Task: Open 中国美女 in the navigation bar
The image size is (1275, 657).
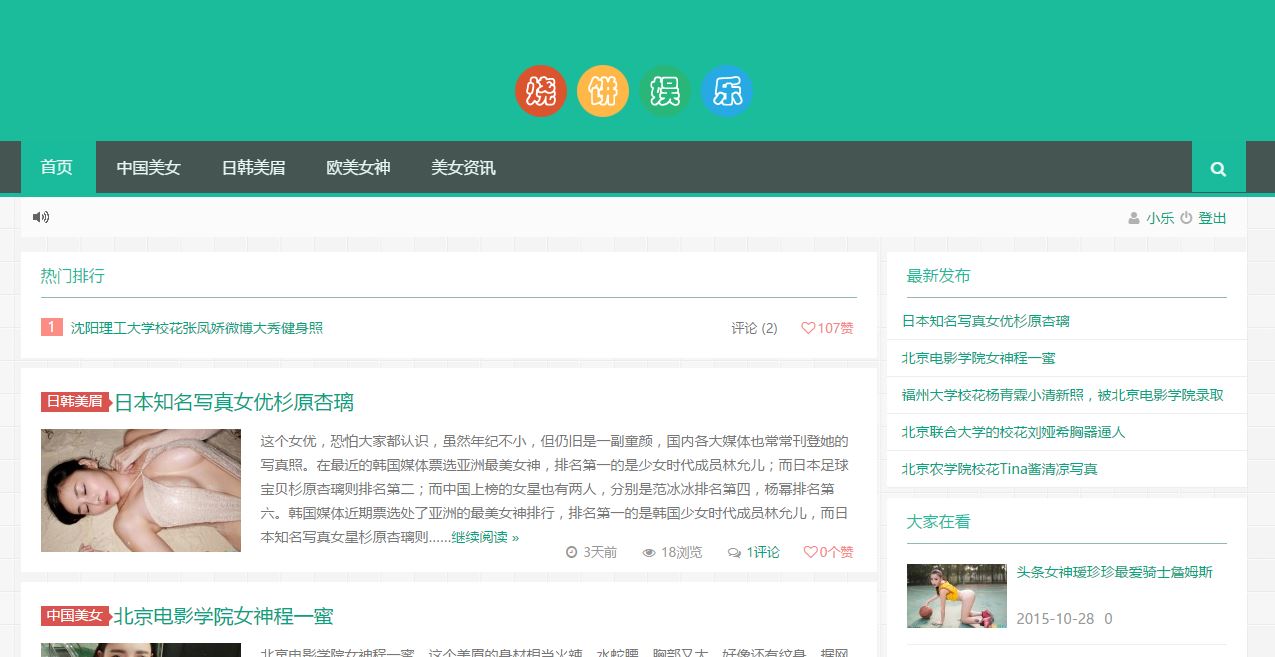Action: (148, 167)
